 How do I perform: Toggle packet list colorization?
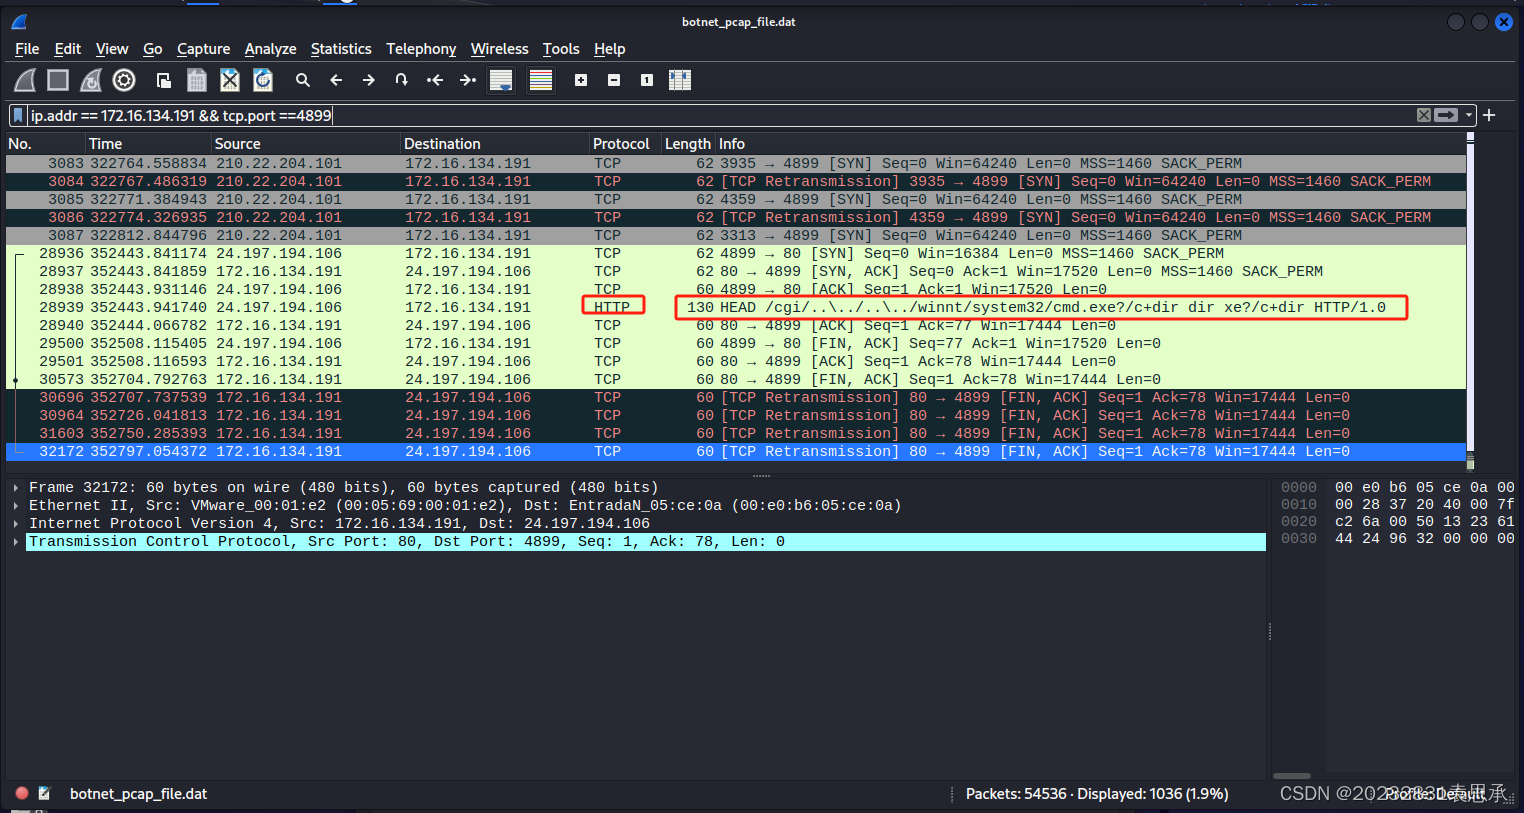(x=541, y=80)
